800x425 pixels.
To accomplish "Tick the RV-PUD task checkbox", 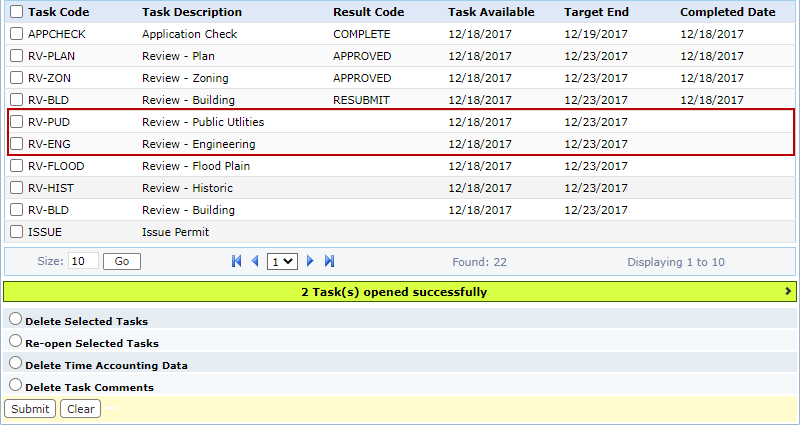I will point(16,122).
